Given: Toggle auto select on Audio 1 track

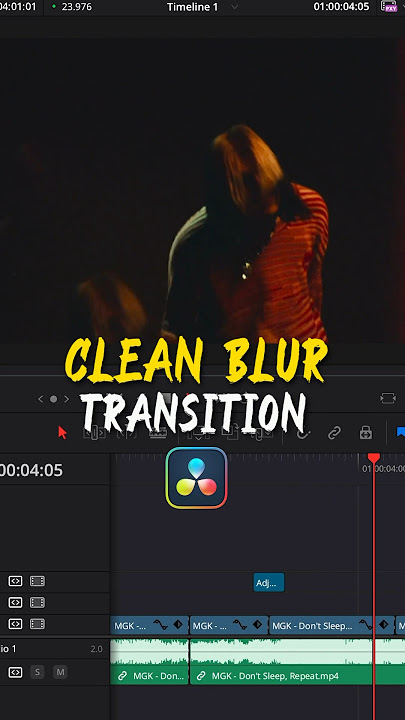Looking at the screenshot, I should click(15, 672).
